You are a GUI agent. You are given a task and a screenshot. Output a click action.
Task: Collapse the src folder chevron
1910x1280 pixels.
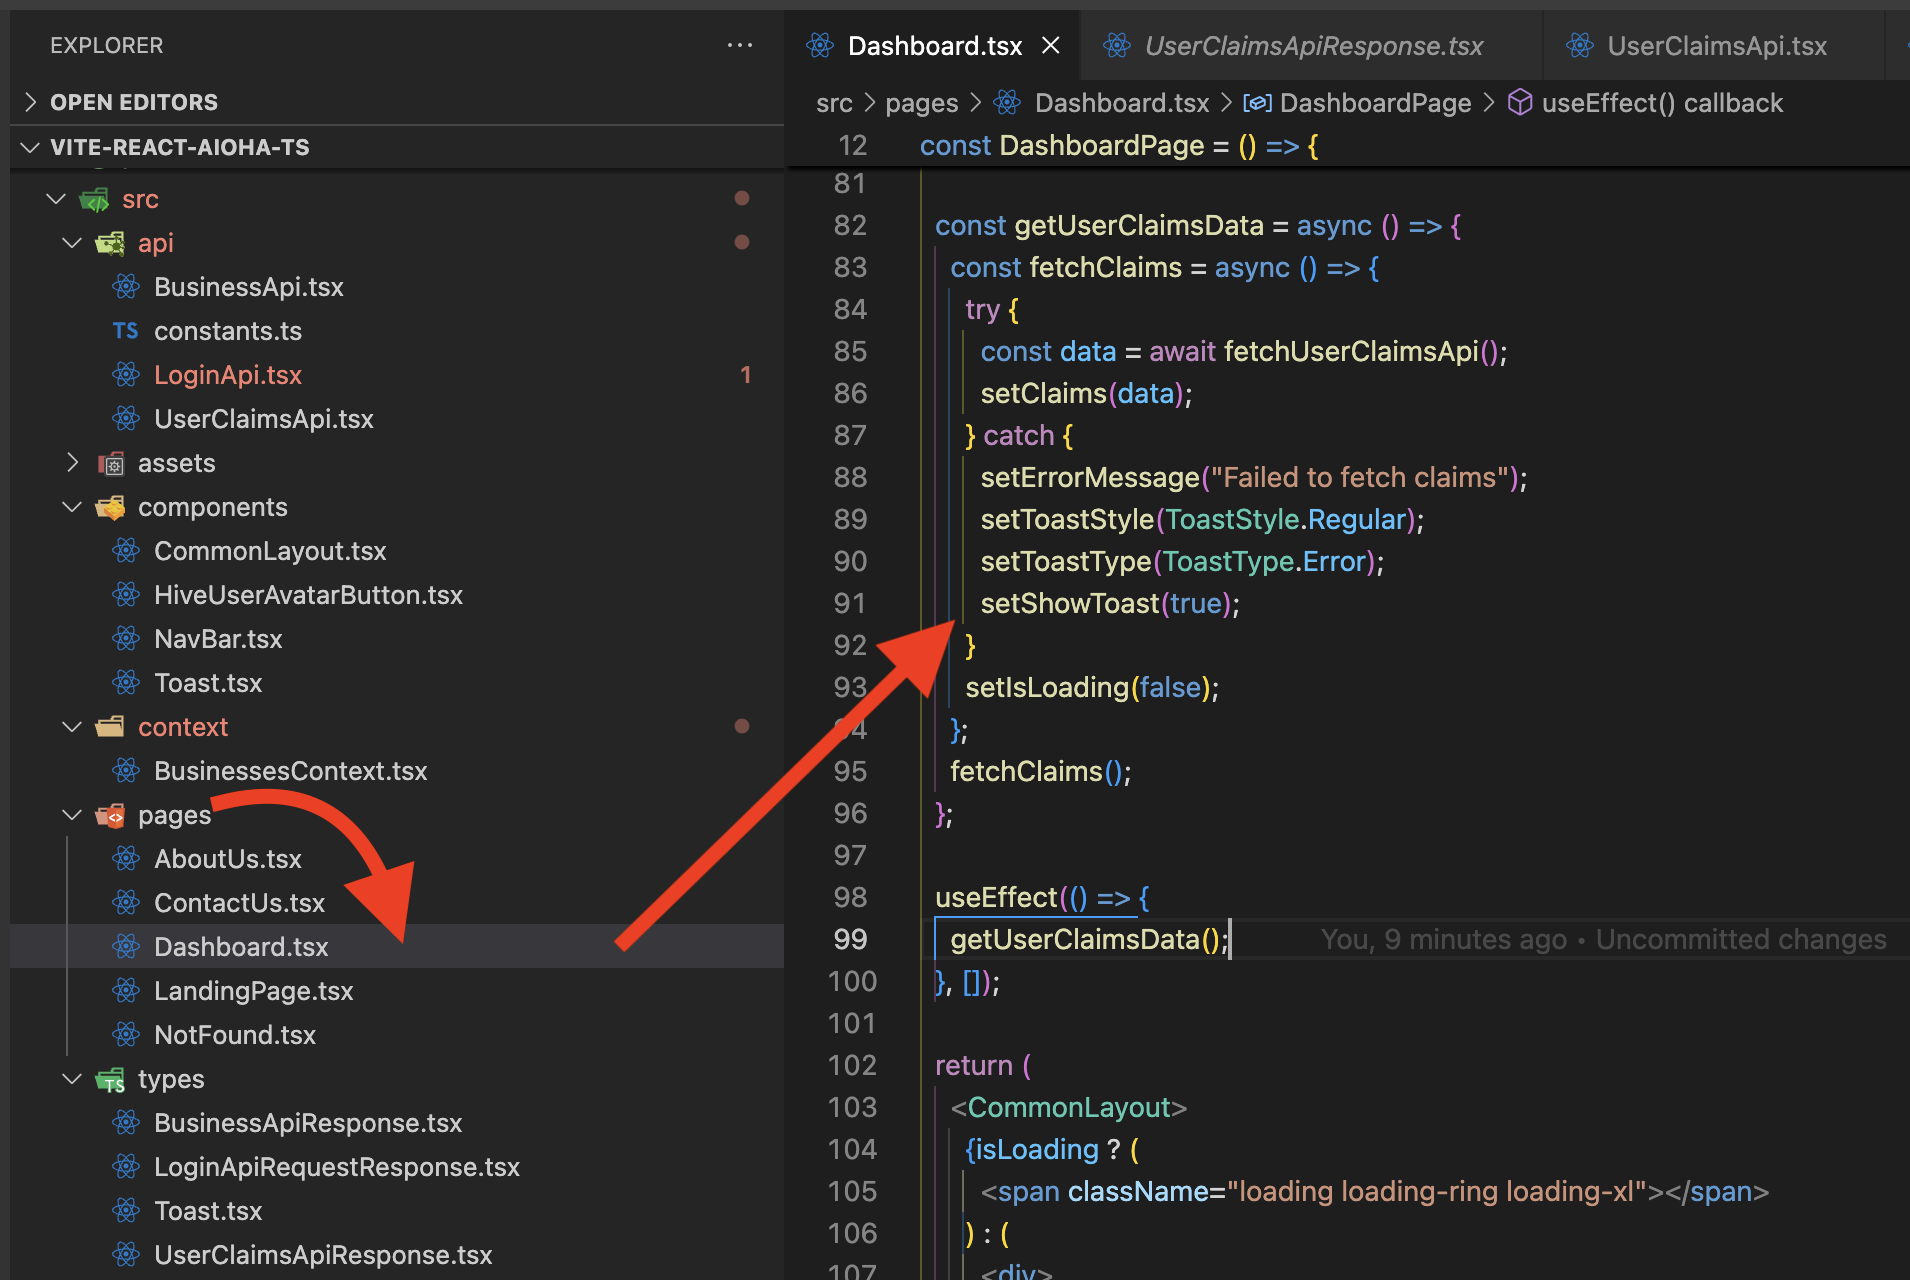click(56, 199)
